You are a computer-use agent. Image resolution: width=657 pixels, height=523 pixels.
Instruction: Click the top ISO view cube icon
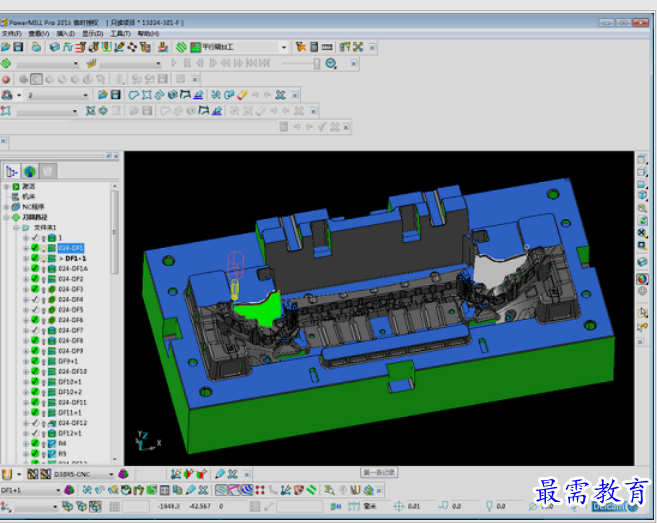(x=642, y=196)
